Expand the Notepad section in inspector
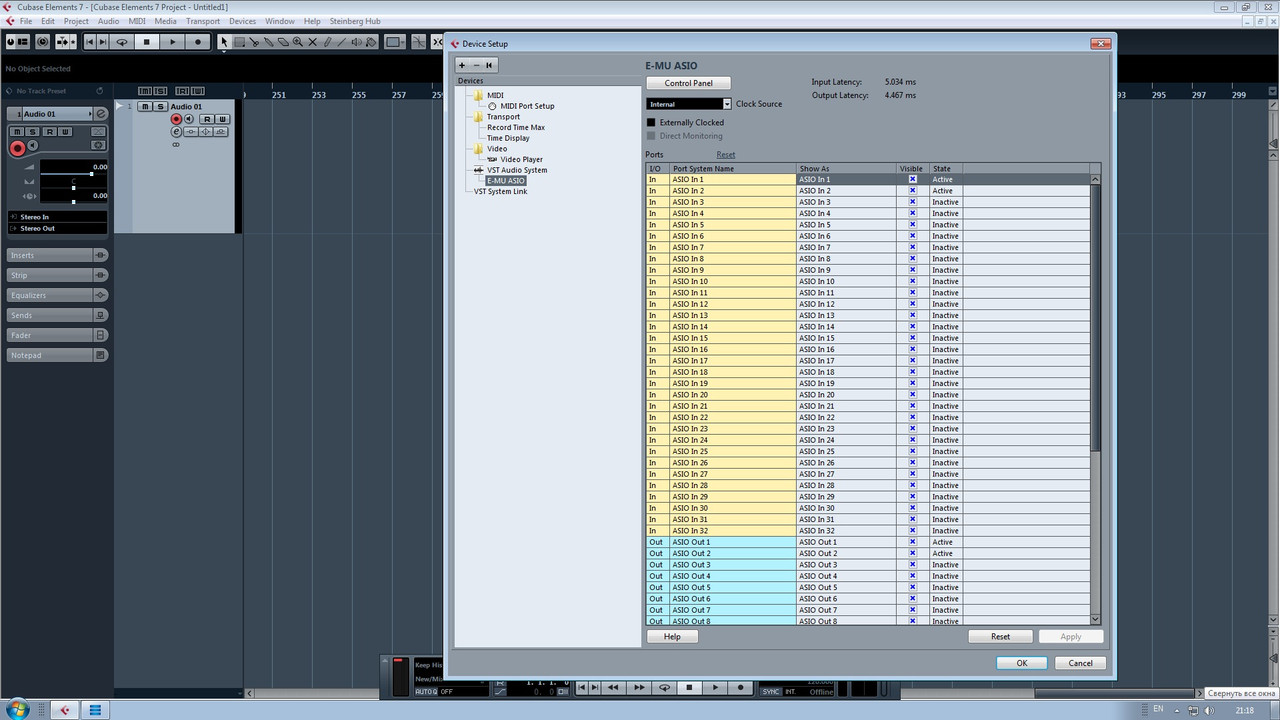The width and height of the screenshot is (1280, 720). [57, 355]
